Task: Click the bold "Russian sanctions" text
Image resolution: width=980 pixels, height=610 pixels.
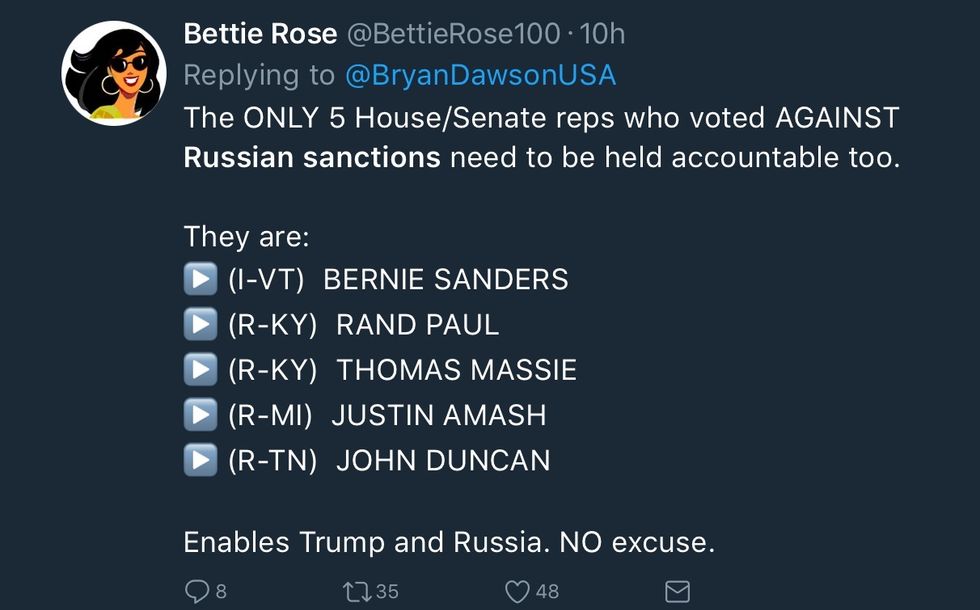Action: [312, 158]
